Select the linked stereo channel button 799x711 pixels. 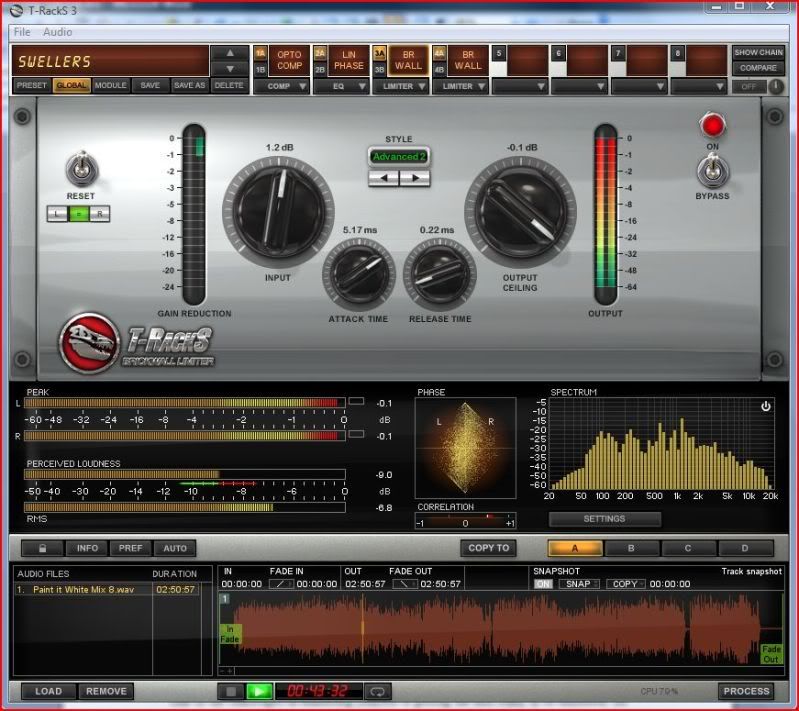click(x=78, y=214)
